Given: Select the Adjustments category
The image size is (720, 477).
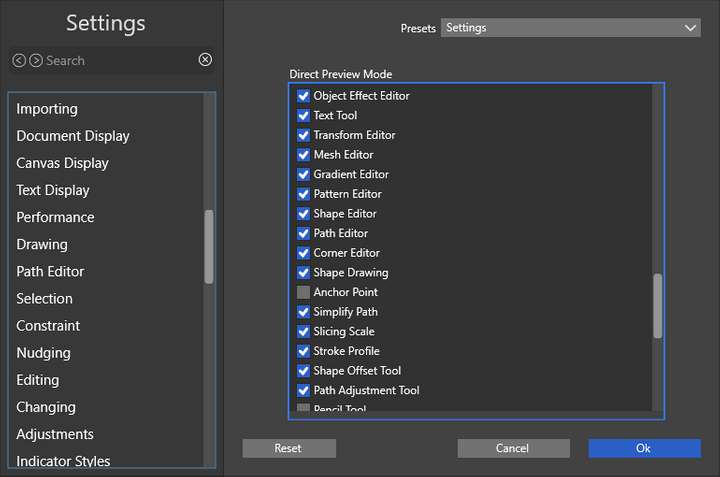Looking at the screenshot, I should [55, 434].
